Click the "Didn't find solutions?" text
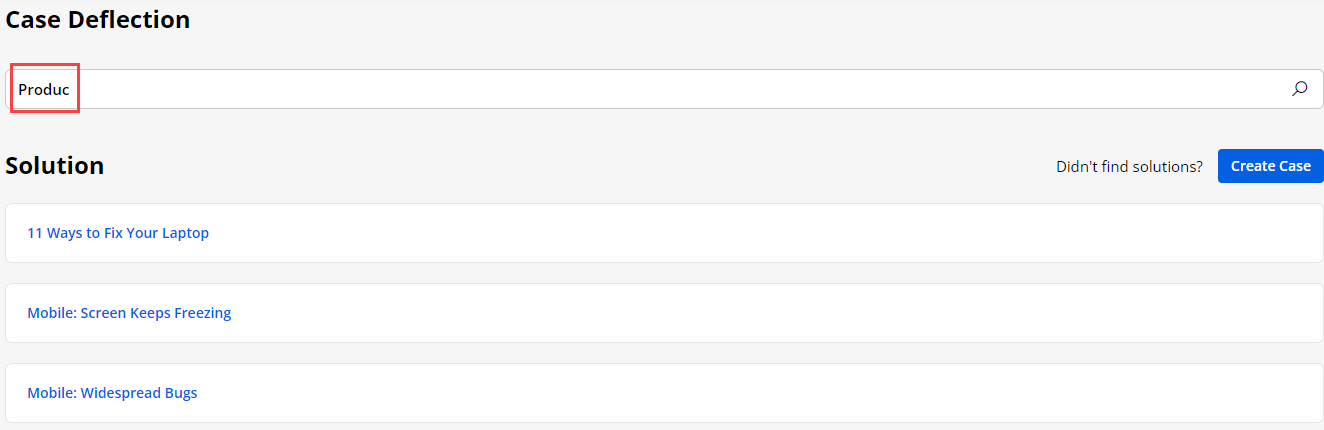Screen dimensions: 1324x430 1129,167
